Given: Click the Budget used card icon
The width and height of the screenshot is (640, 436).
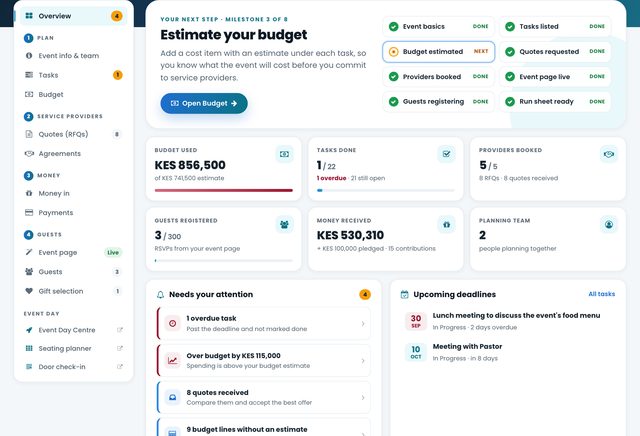Looking at the screenshot, I should point(284,154).
